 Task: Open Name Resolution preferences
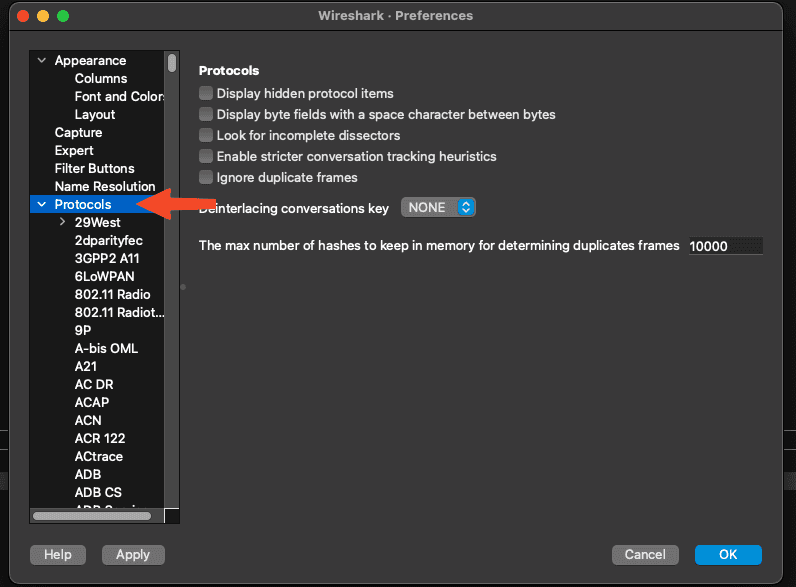[x=105, y=186]
